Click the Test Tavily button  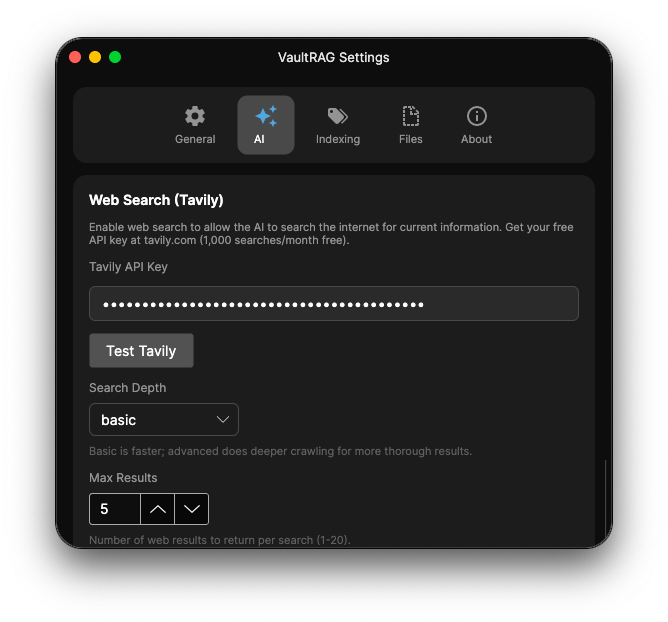pyautogui.click(x=141, y=351)
